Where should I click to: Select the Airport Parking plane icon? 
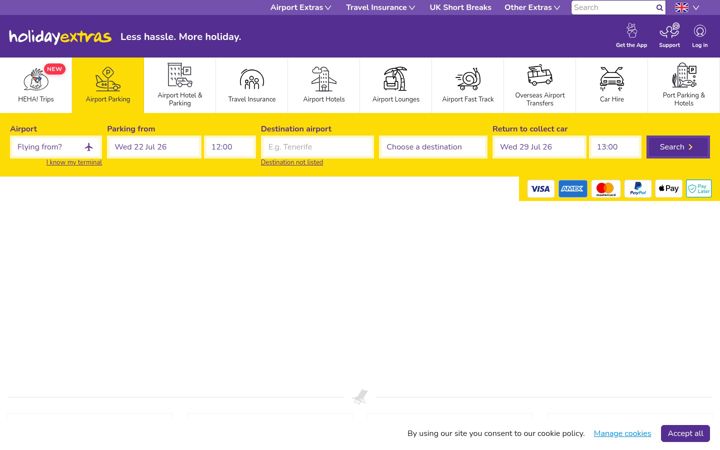(108, 79)
